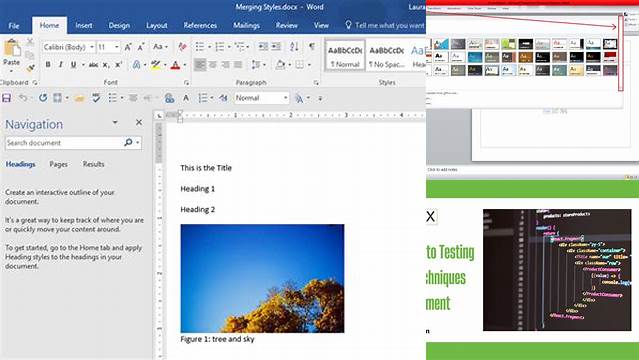This screenshot has width=639, height=360.
Task: Select the Pages view in Navigation
Action: 58,164
